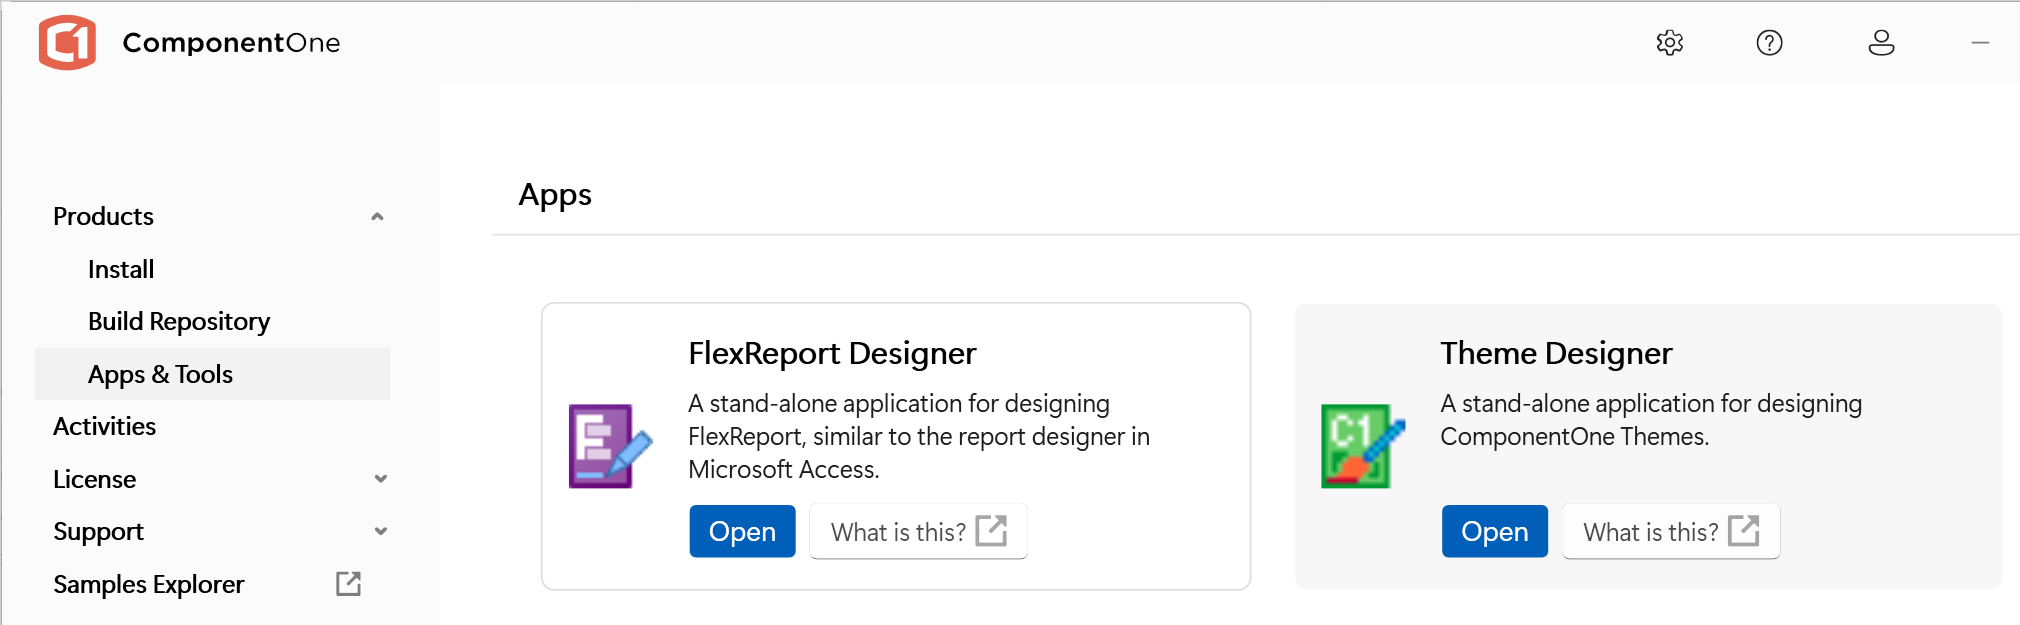Image resolution: width=2020 pixels, height=625 pixels.
Task: Launch Samples Explorer from sidebar
Action: click(x=148, y=584)
